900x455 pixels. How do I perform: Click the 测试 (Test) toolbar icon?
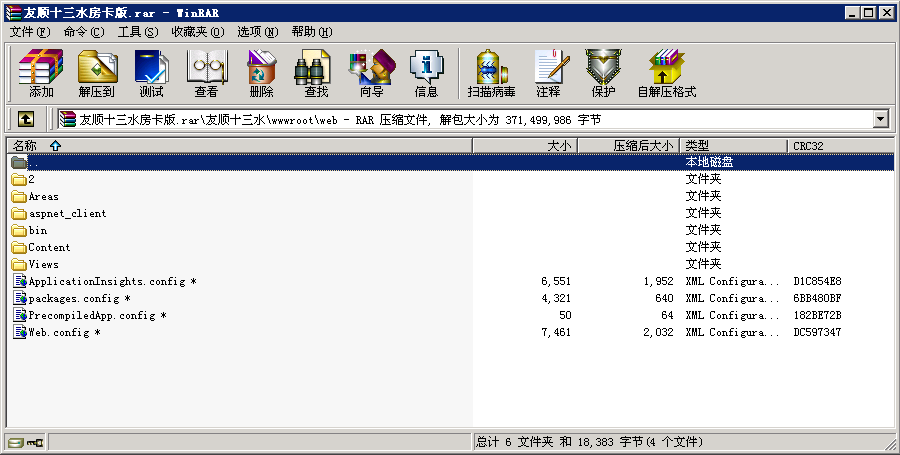(151, 72)
